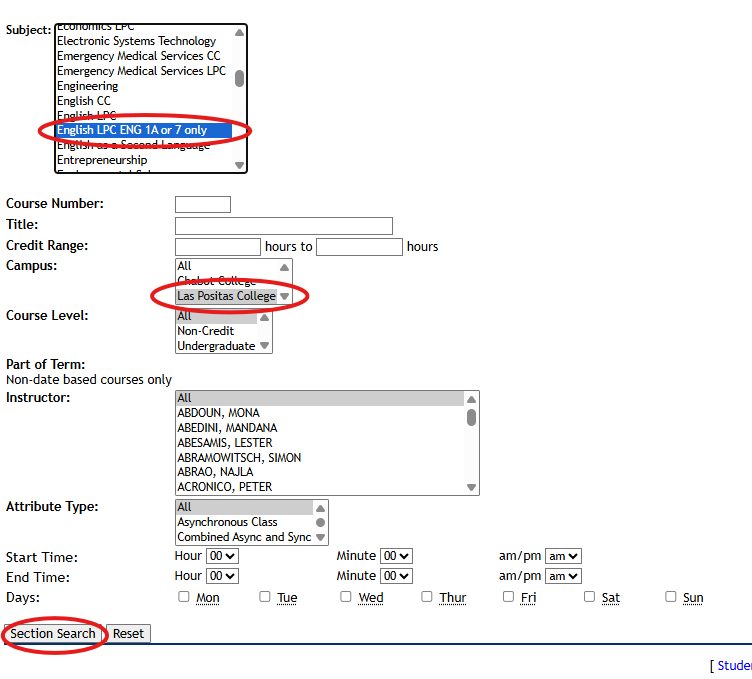Open End Time Minute dropdown
752x679 pixels.
click(x=396, y=576)
